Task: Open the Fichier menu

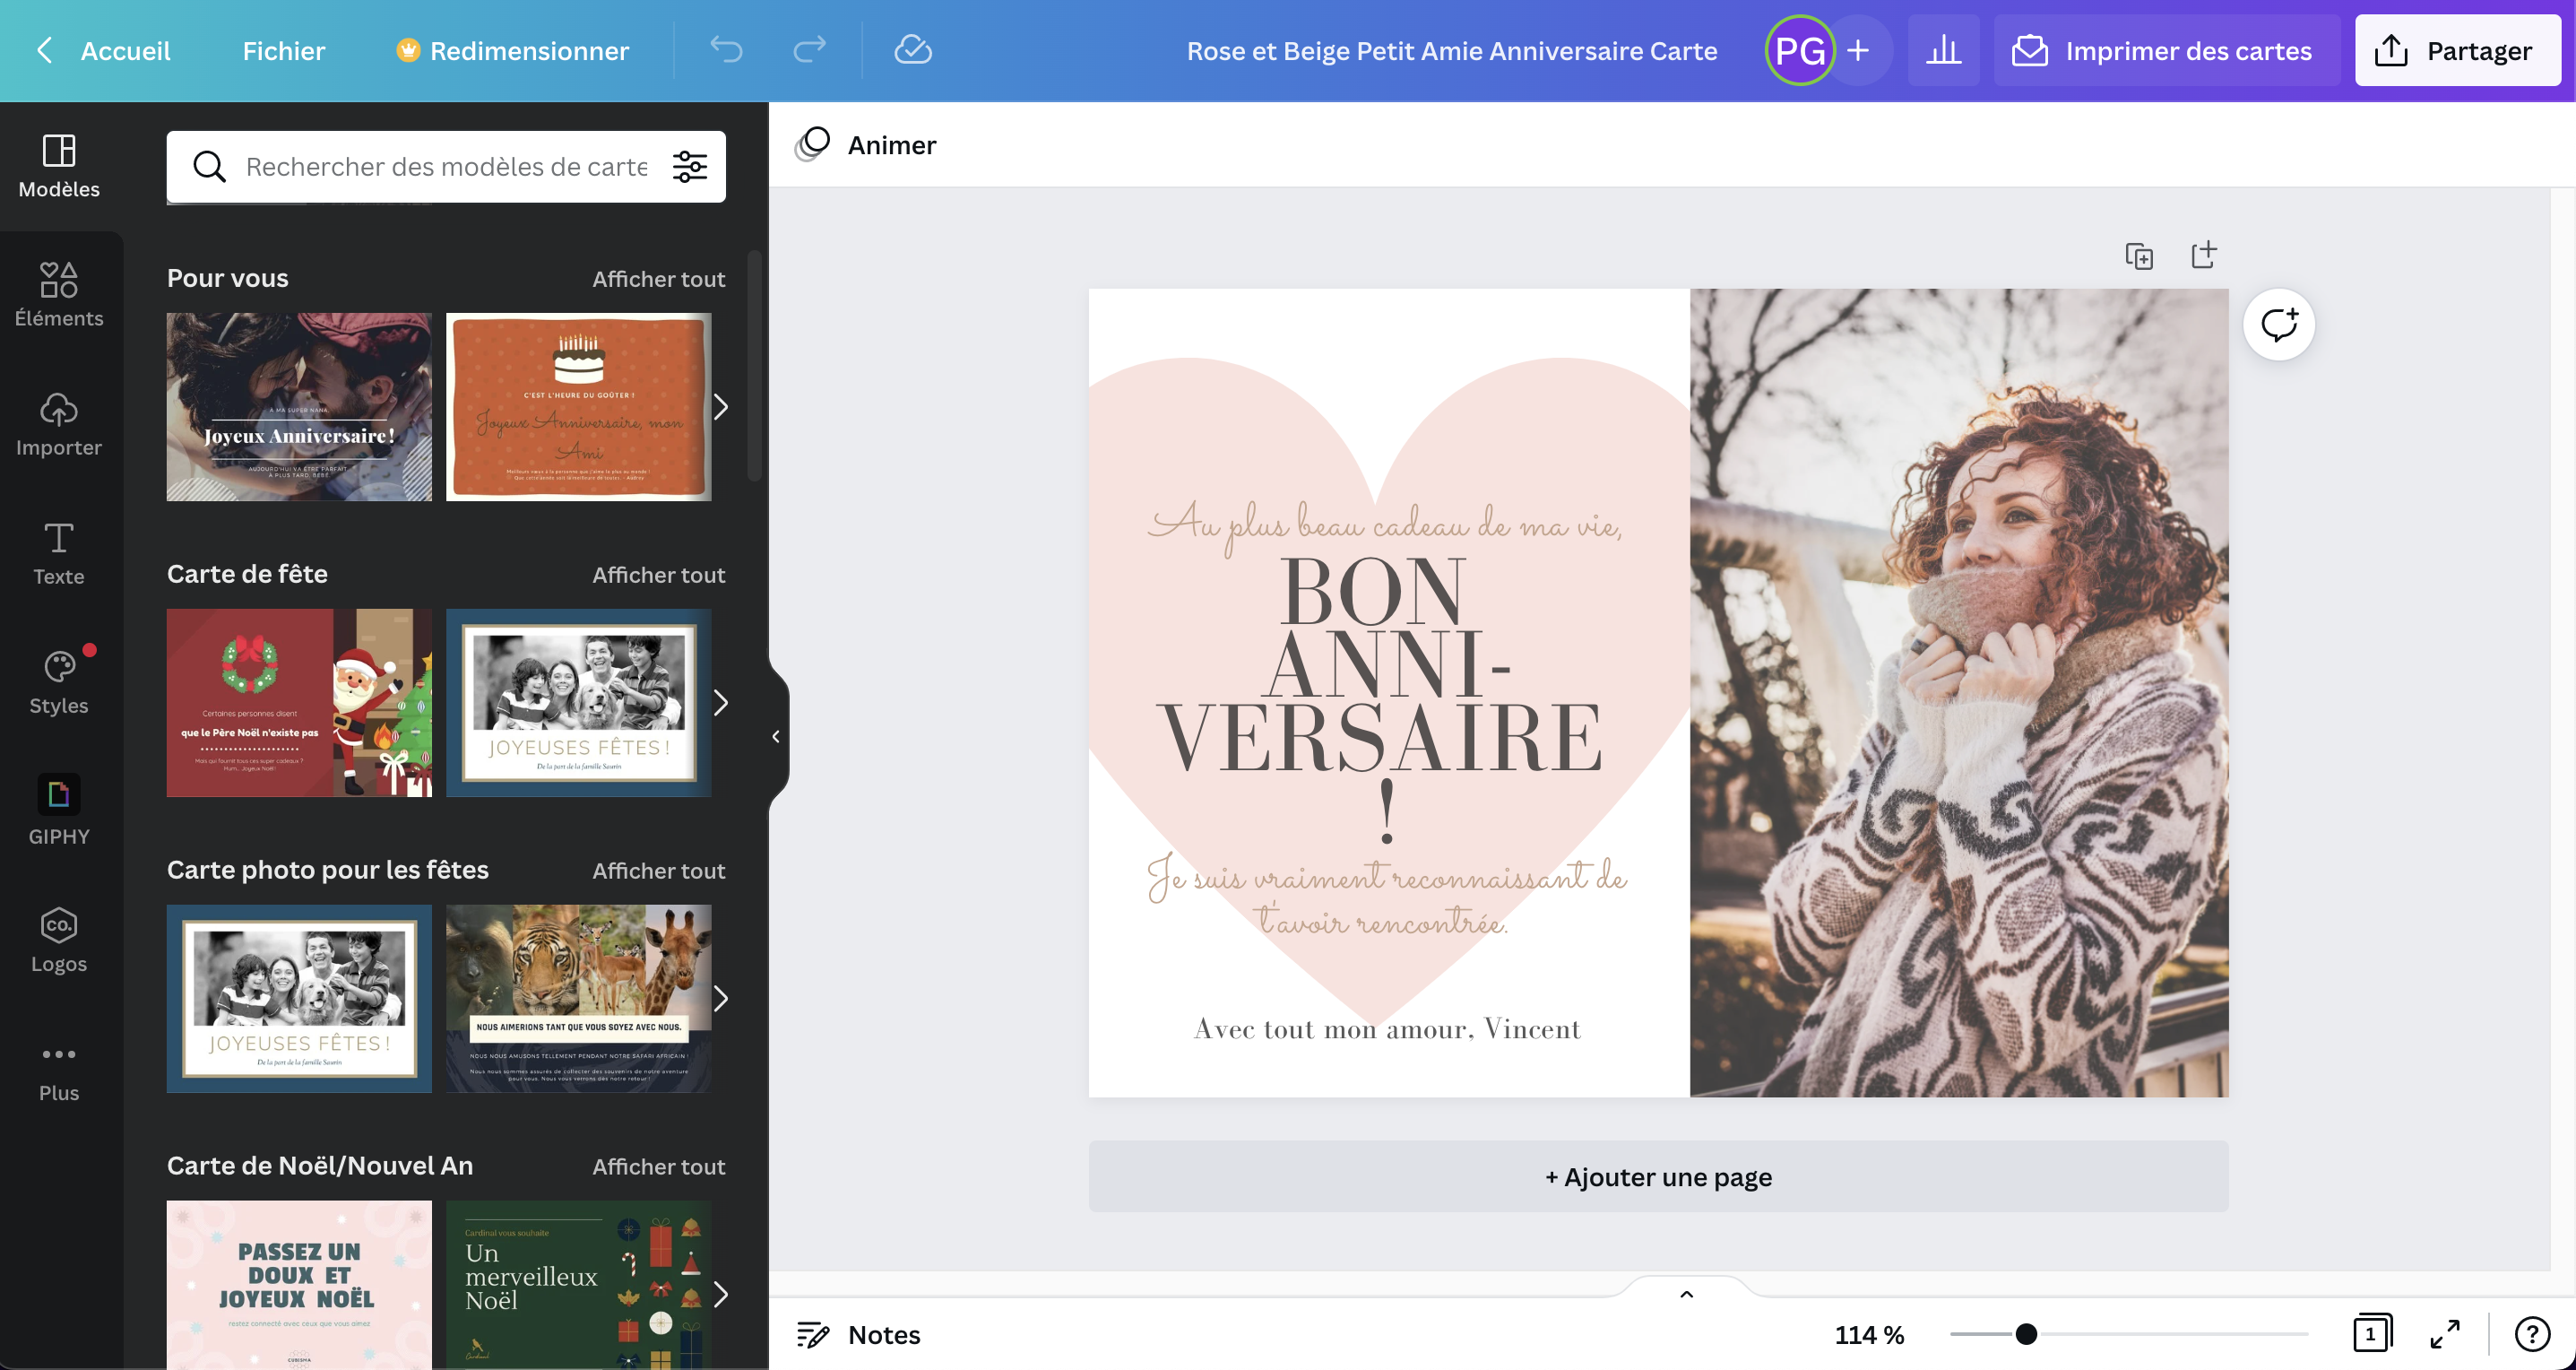Action: coord(284,50)
